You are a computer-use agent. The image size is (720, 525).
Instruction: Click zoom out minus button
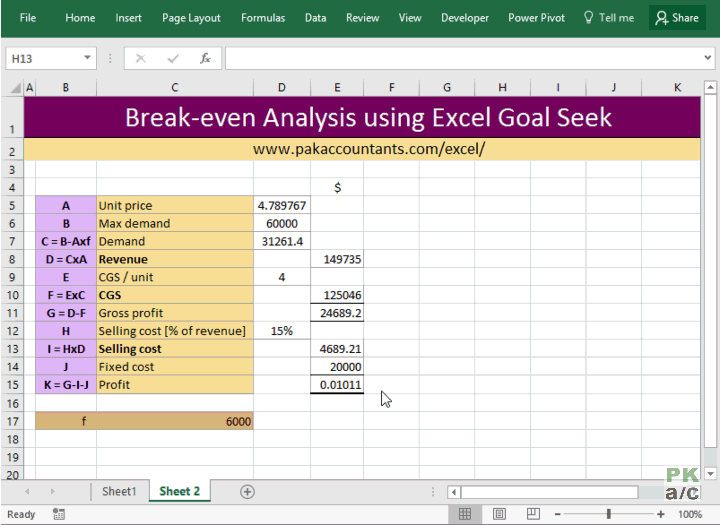pos(557,514)
